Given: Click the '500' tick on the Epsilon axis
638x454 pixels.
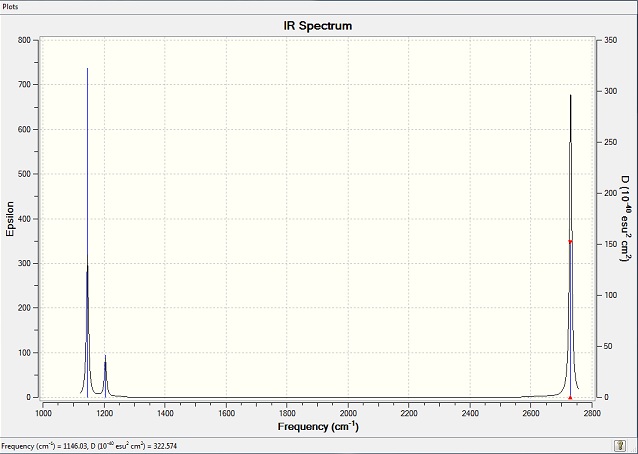Looking at the screenshot, I should [24, 174].
